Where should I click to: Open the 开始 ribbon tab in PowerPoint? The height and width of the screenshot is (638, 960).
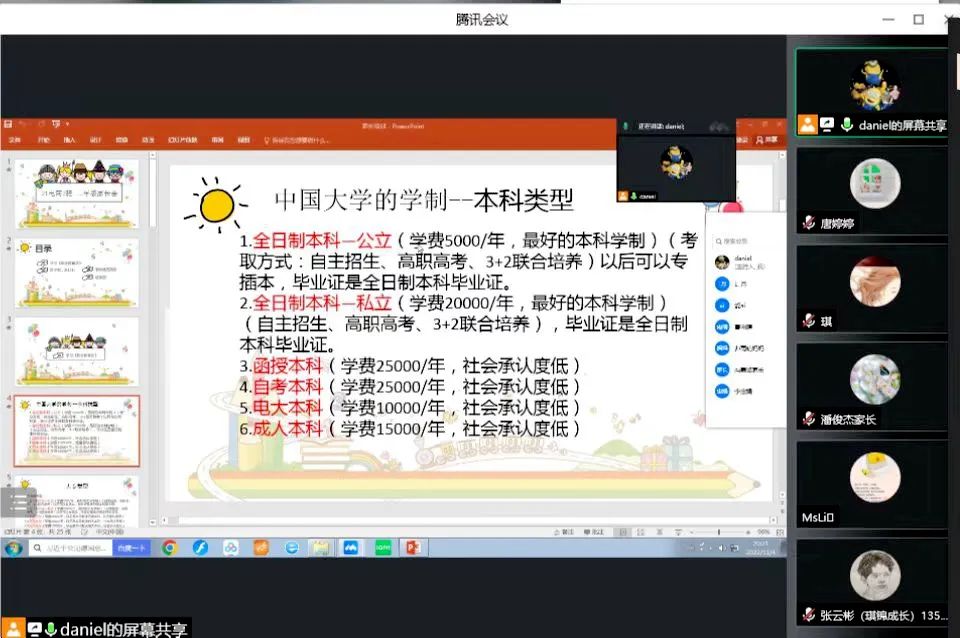(43, 140)
